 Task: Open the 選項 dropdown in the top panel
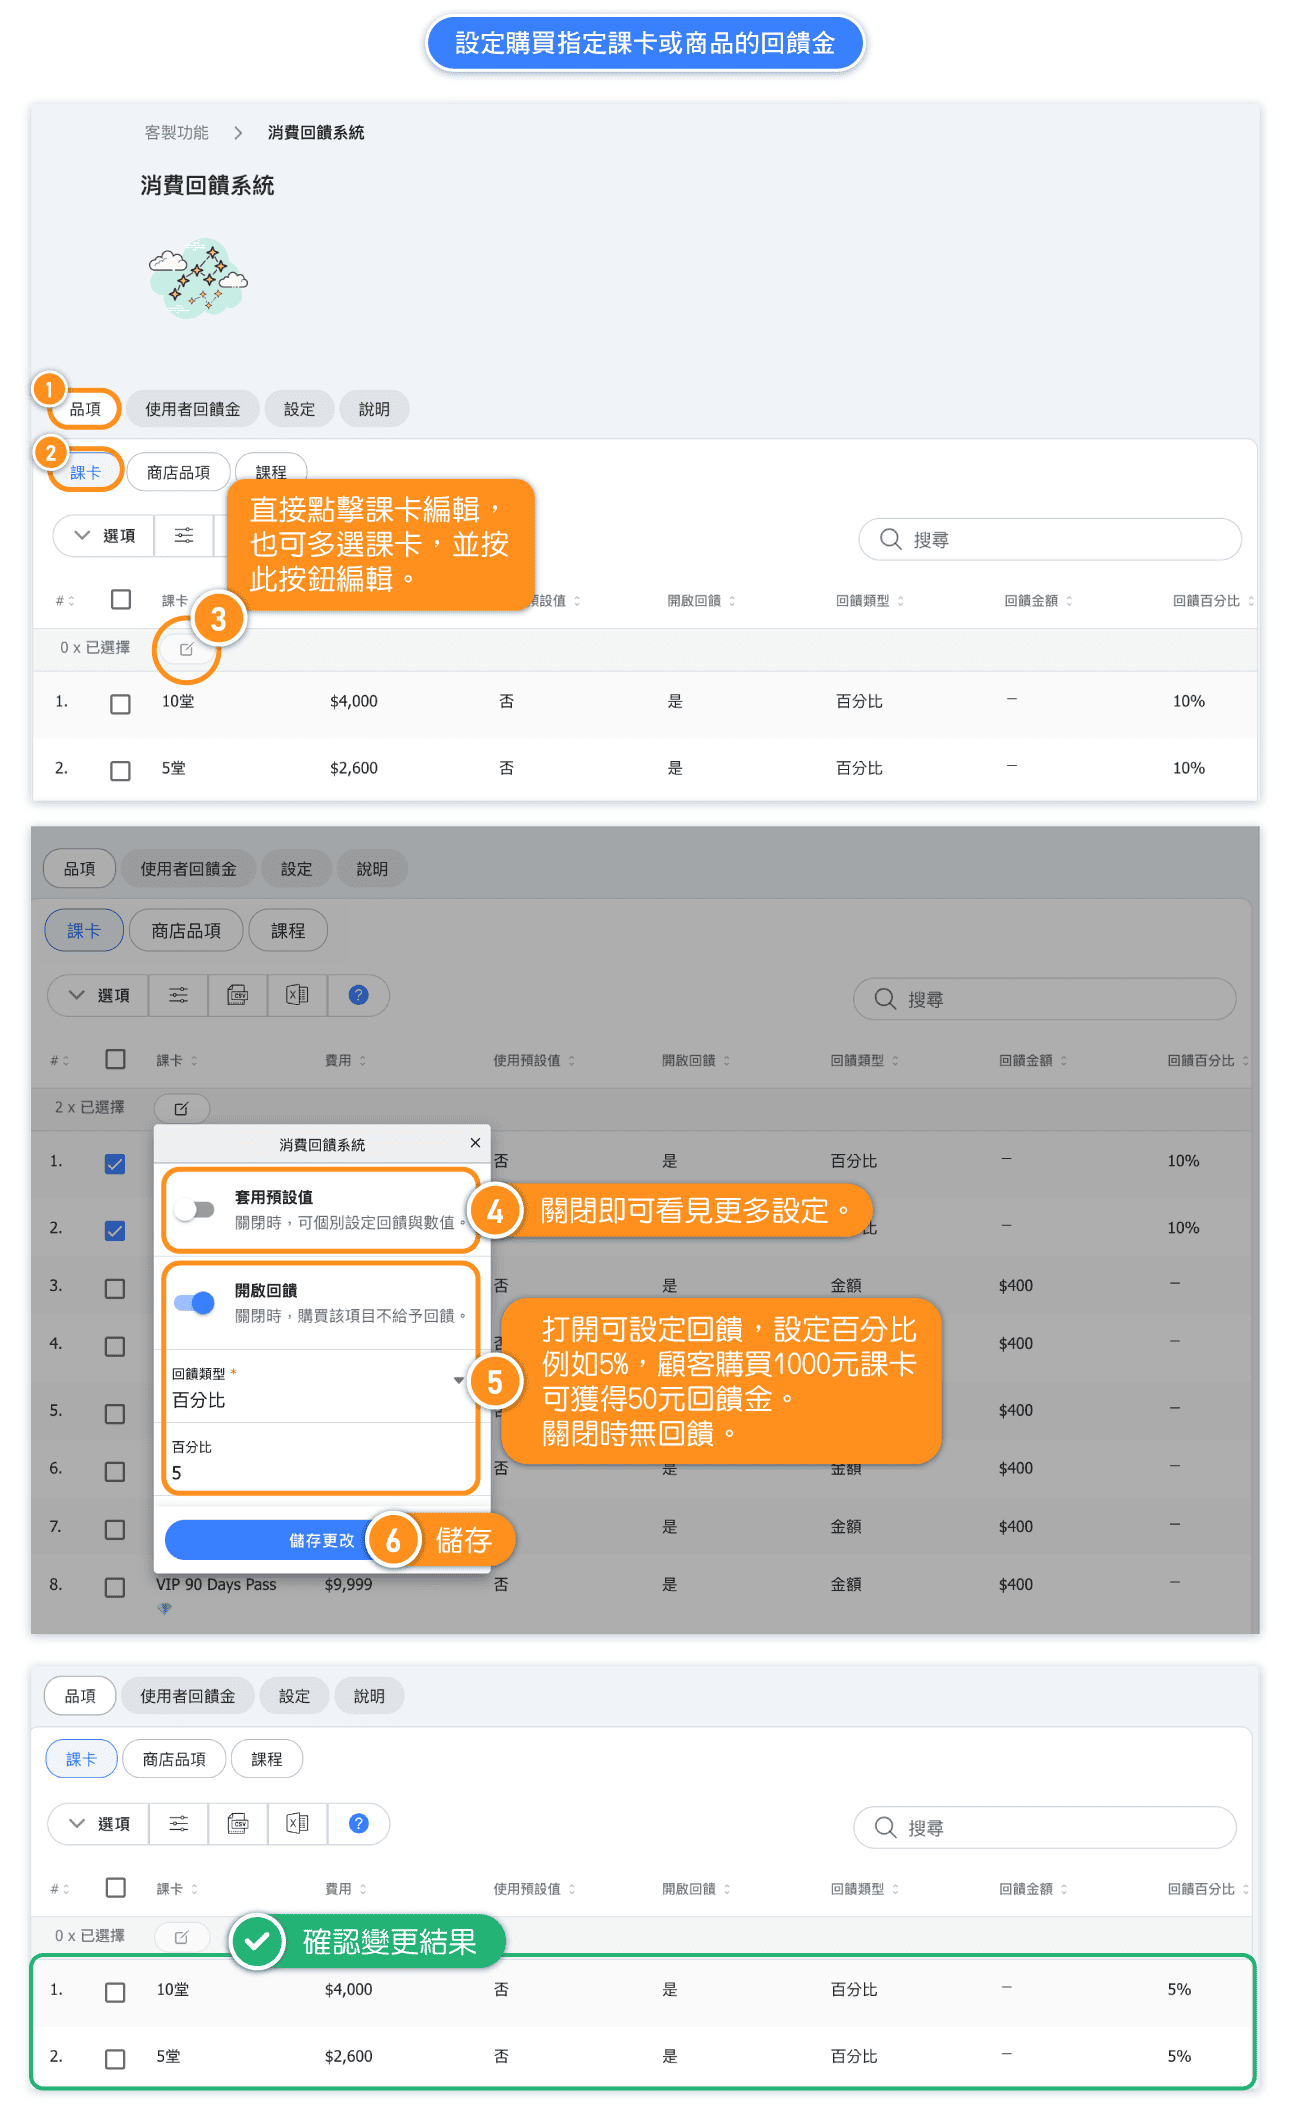[x=104, y=536]
